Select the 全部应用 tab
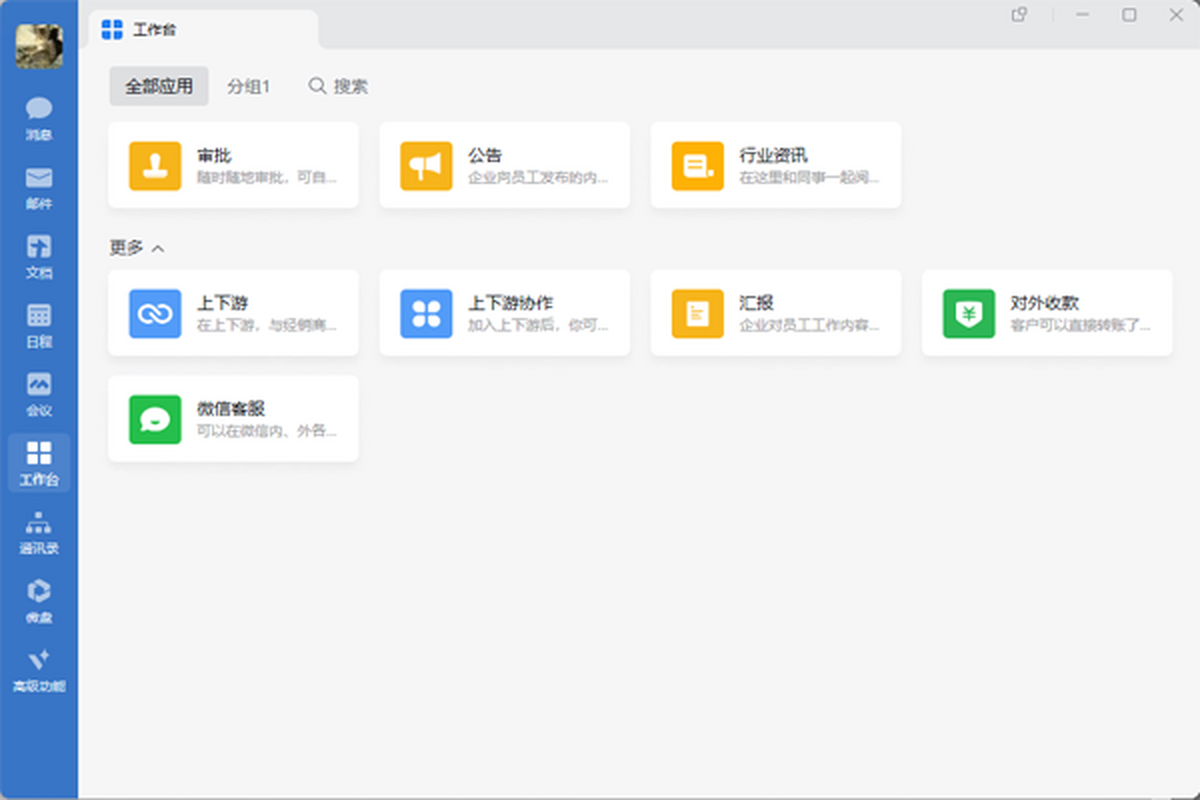1200x800 pixels. click(x=159, y=86)
